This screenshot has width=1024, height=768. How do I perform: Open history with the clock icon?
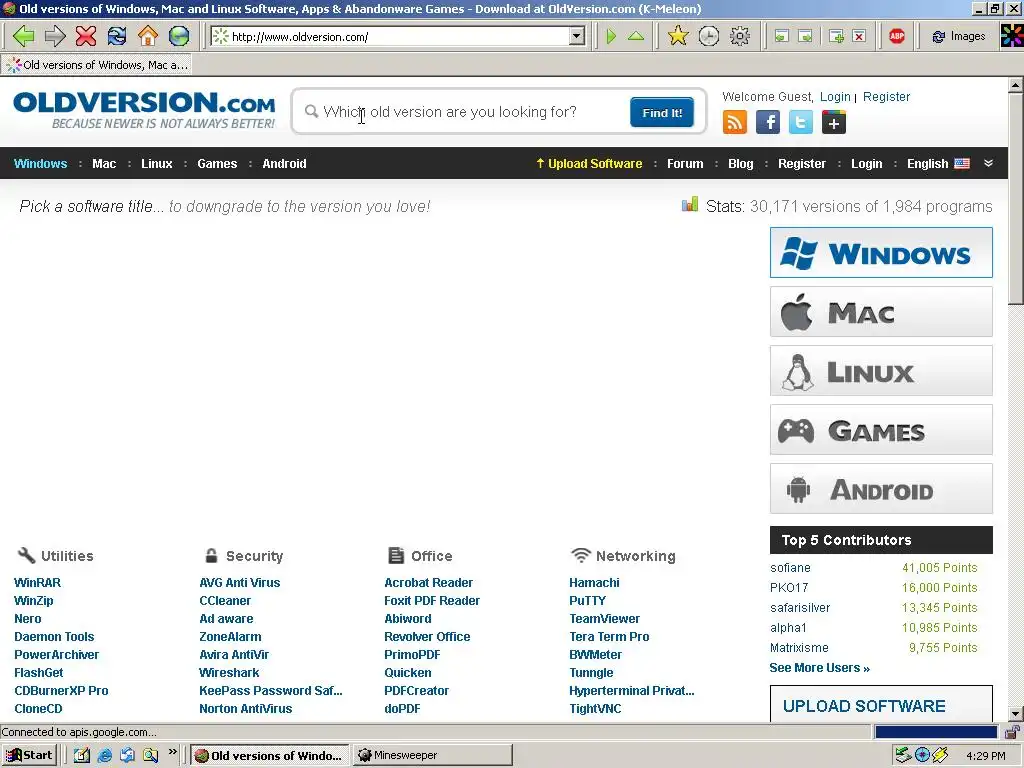coord(709,36)
